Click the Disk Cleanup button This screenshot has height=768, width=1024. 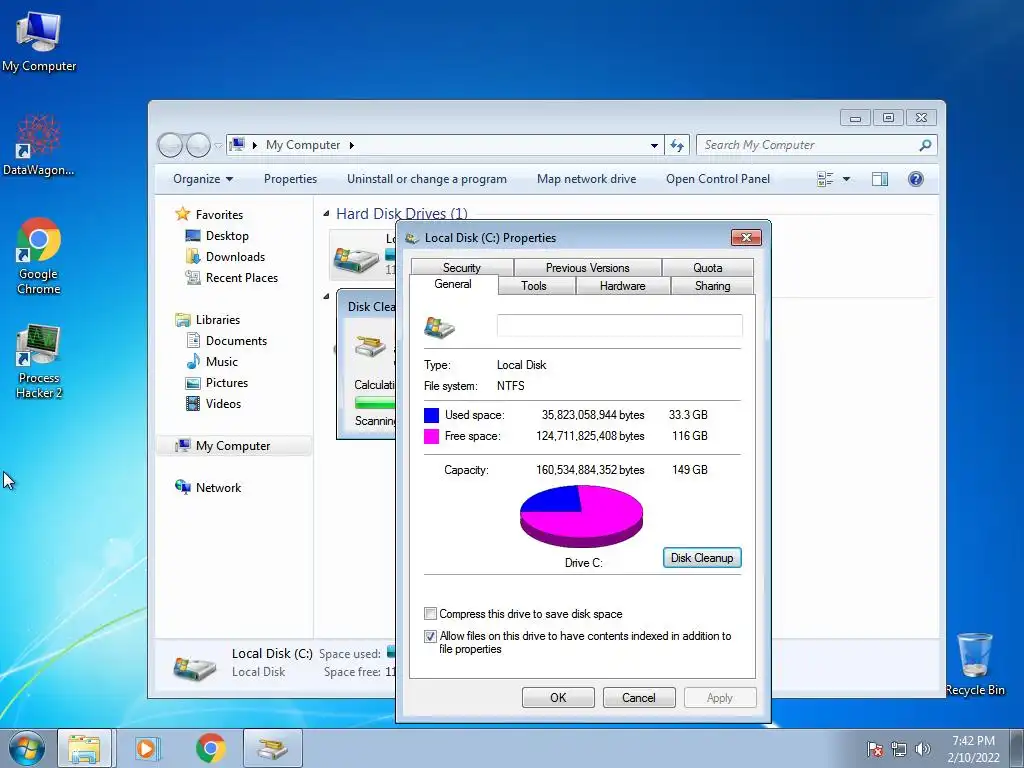[702, 558]
